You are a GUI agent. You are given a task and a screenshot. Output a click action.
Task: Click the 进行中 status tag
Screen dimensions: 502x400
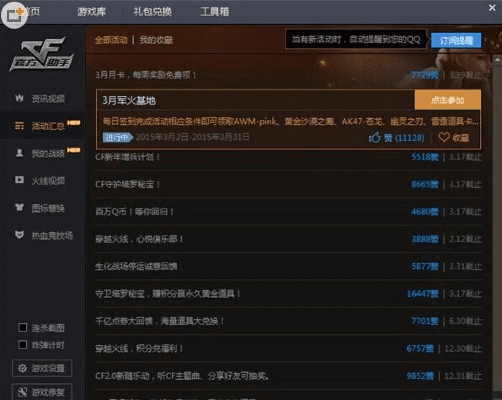pos(117,137)
